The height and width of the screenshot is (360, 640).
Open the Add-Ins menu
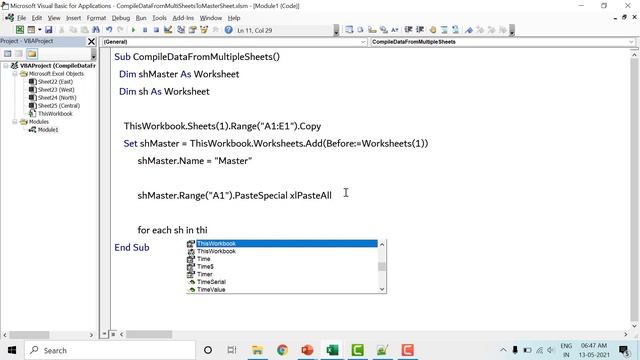183,18
